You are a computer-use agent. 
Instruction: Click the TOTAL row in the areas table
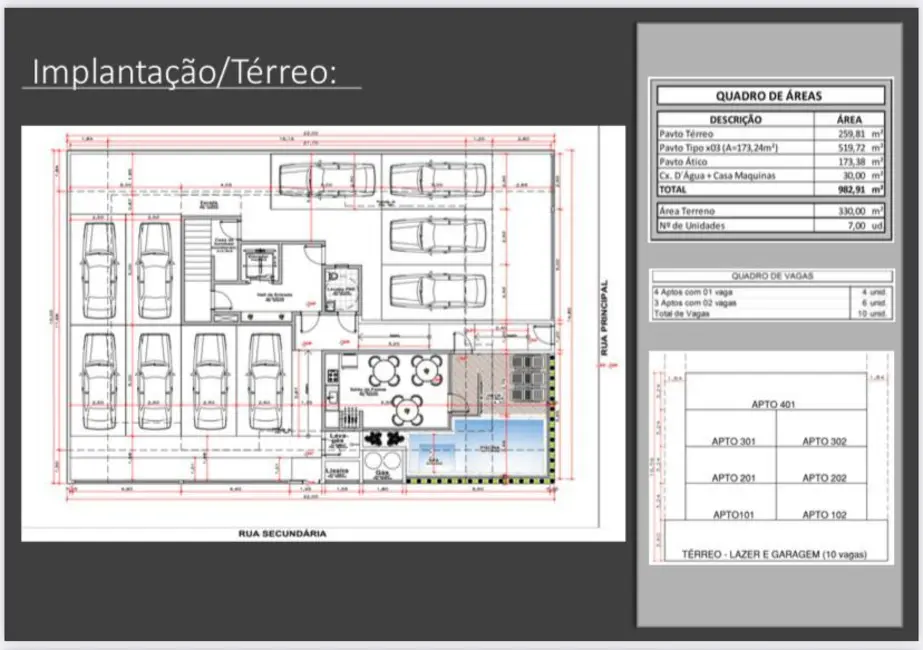tap(768, 189)
